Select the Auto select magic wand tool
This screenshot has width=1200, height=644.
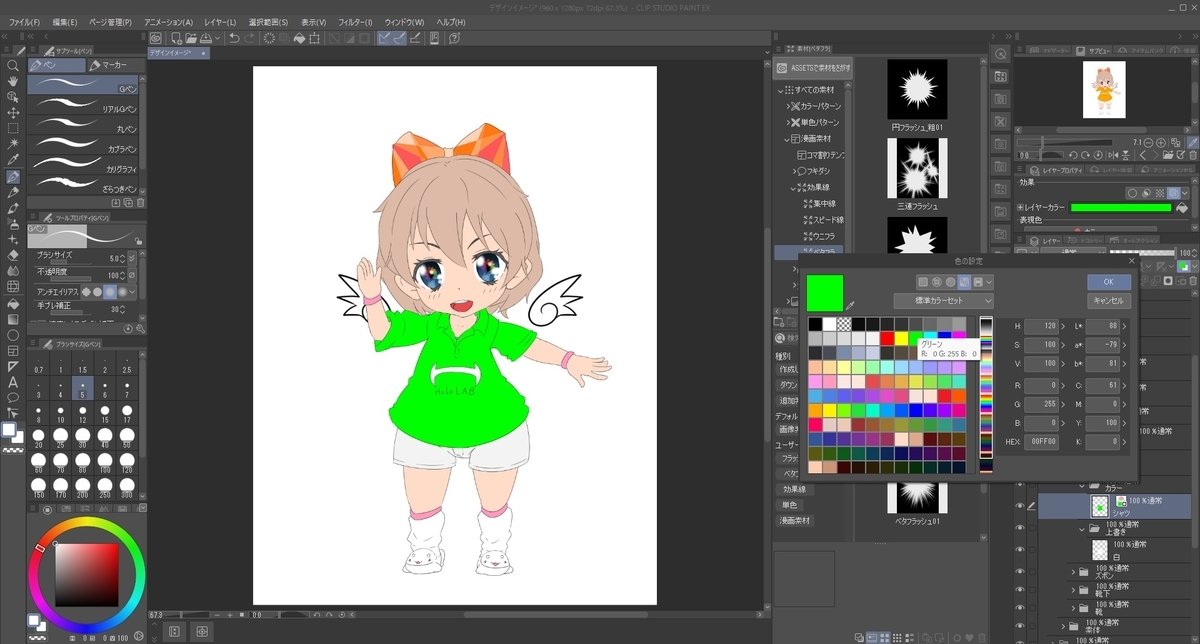(13, 145)
